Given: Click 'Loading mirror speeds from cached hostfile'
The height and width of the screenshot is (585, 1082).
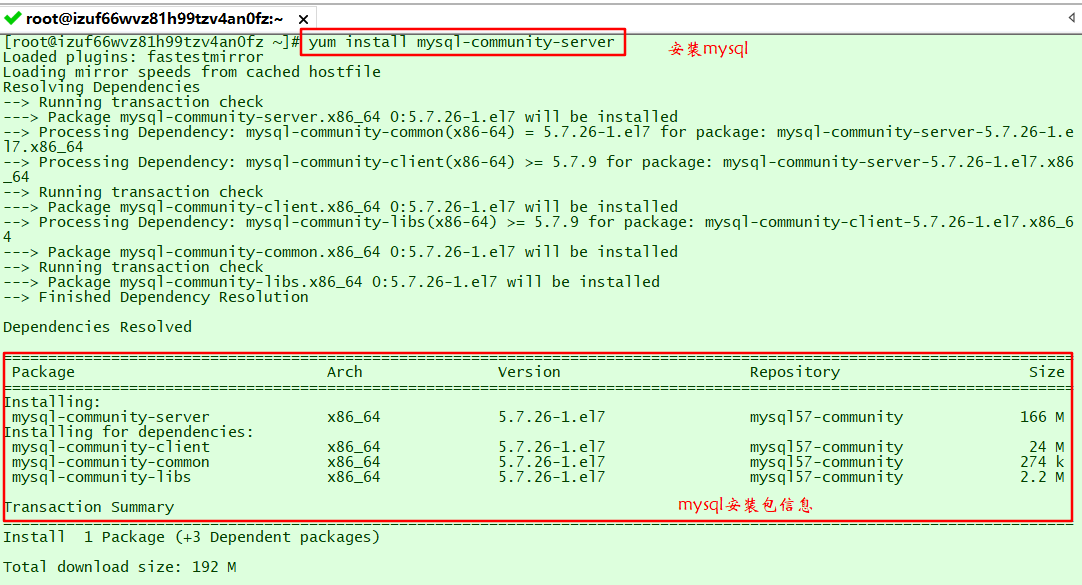Looking at the screenshot, I should tap(192, 72).
